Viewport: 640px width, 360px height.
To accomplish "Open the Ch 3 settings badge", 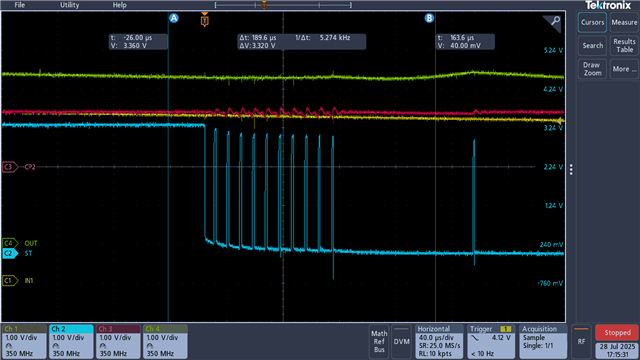I will coord(118,342).
